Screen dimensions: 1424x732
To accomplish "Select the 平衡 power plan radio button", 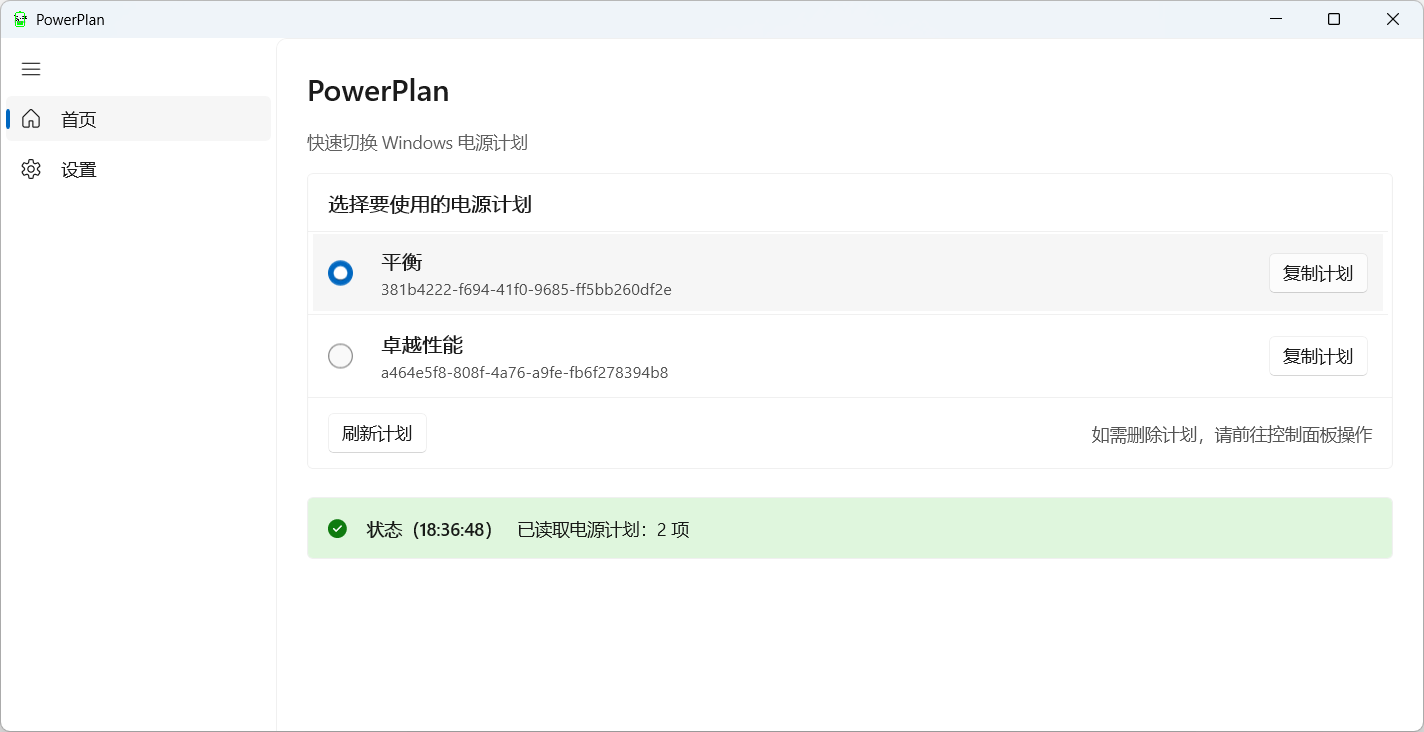I will pos(340,273).
